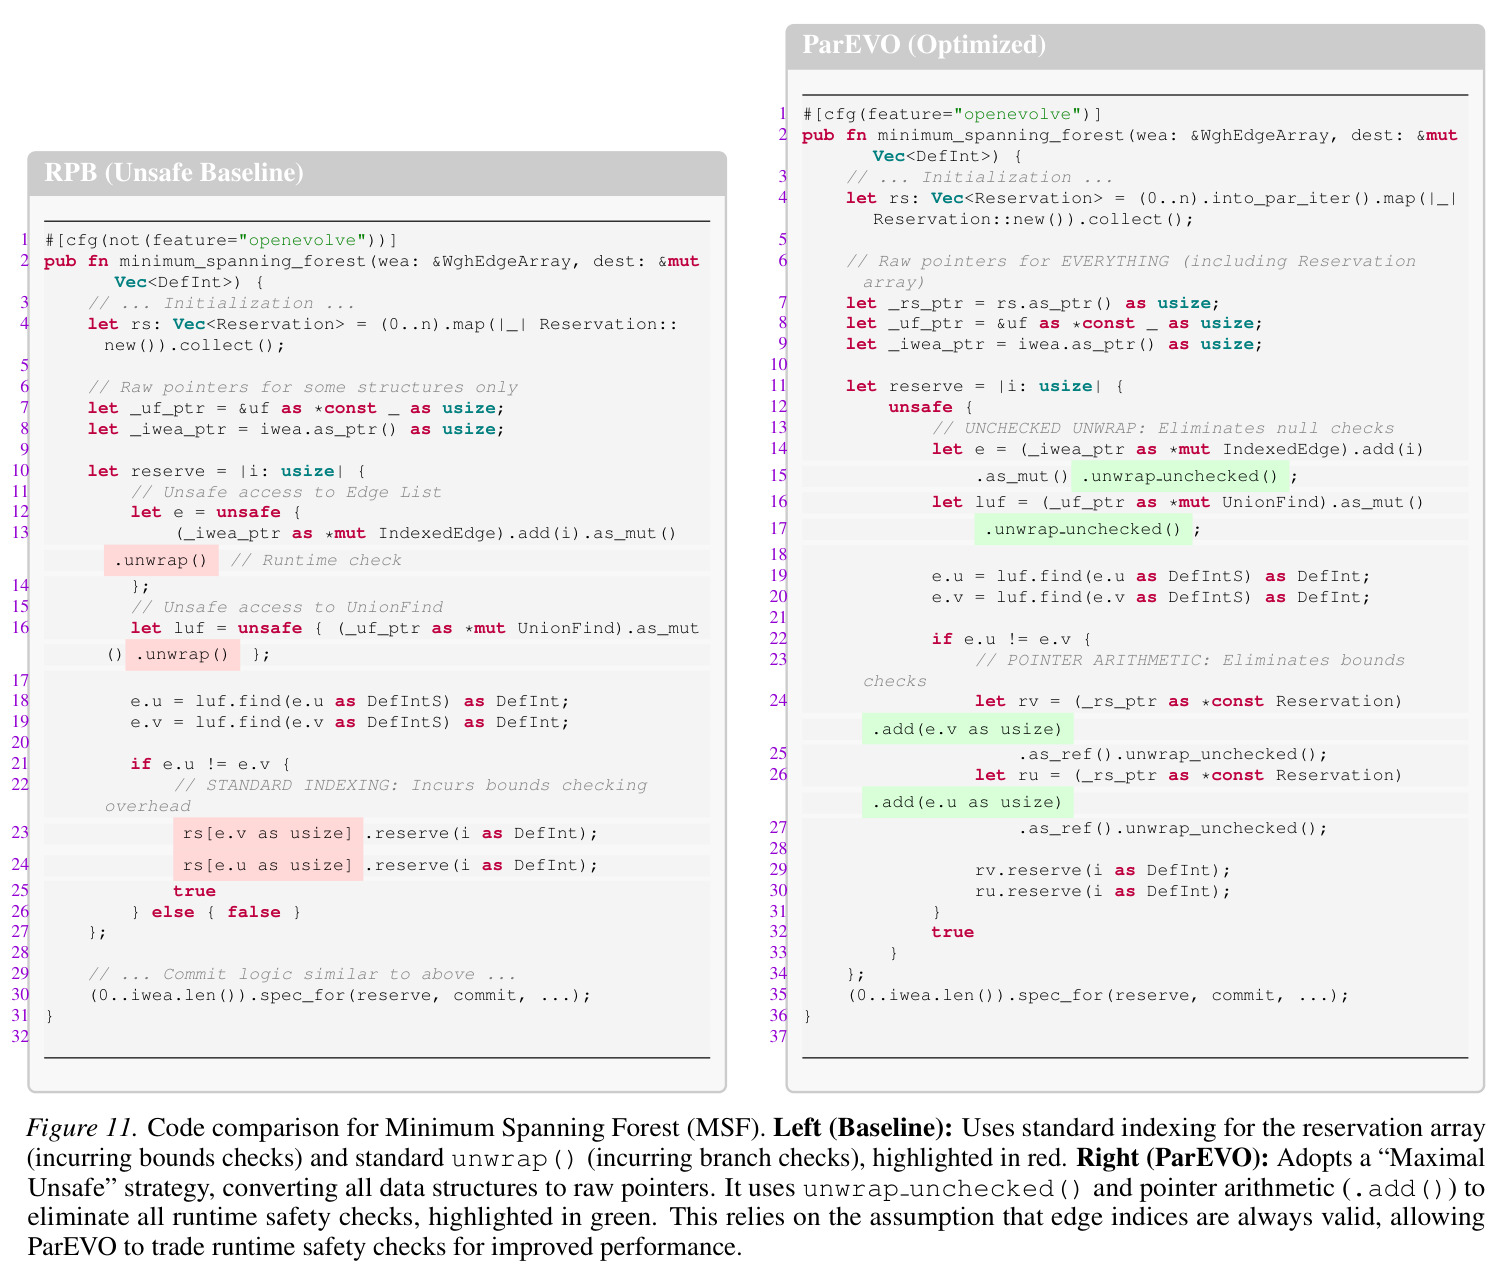The width and height of the screenshot is (1502, 1277).
Task: Click 'Left (Baseline):' in the caption
Action: (x=864, y=1128)
